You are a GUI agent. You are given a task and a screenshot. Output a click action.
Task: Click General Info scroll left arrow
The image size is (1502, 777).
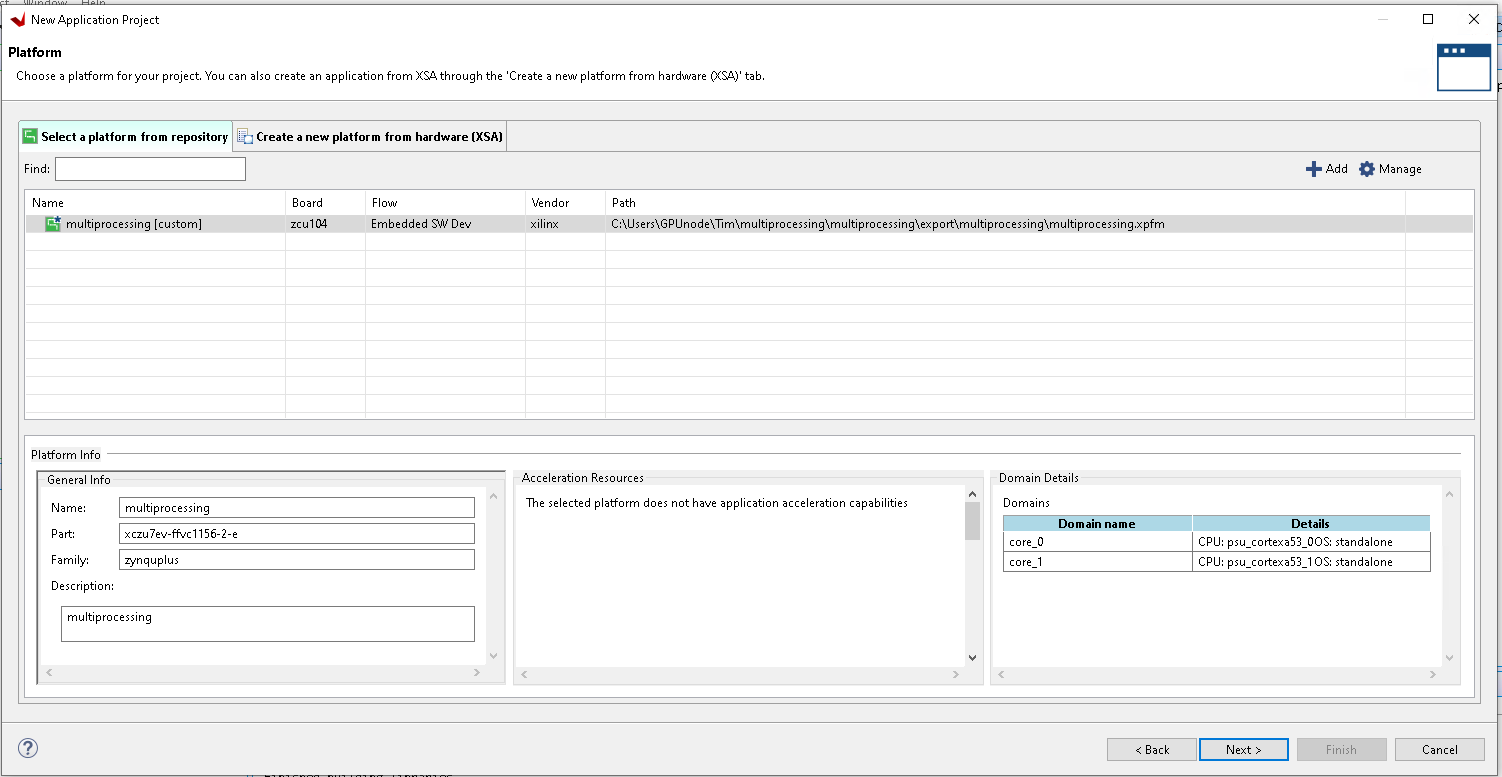coord(49,673)
